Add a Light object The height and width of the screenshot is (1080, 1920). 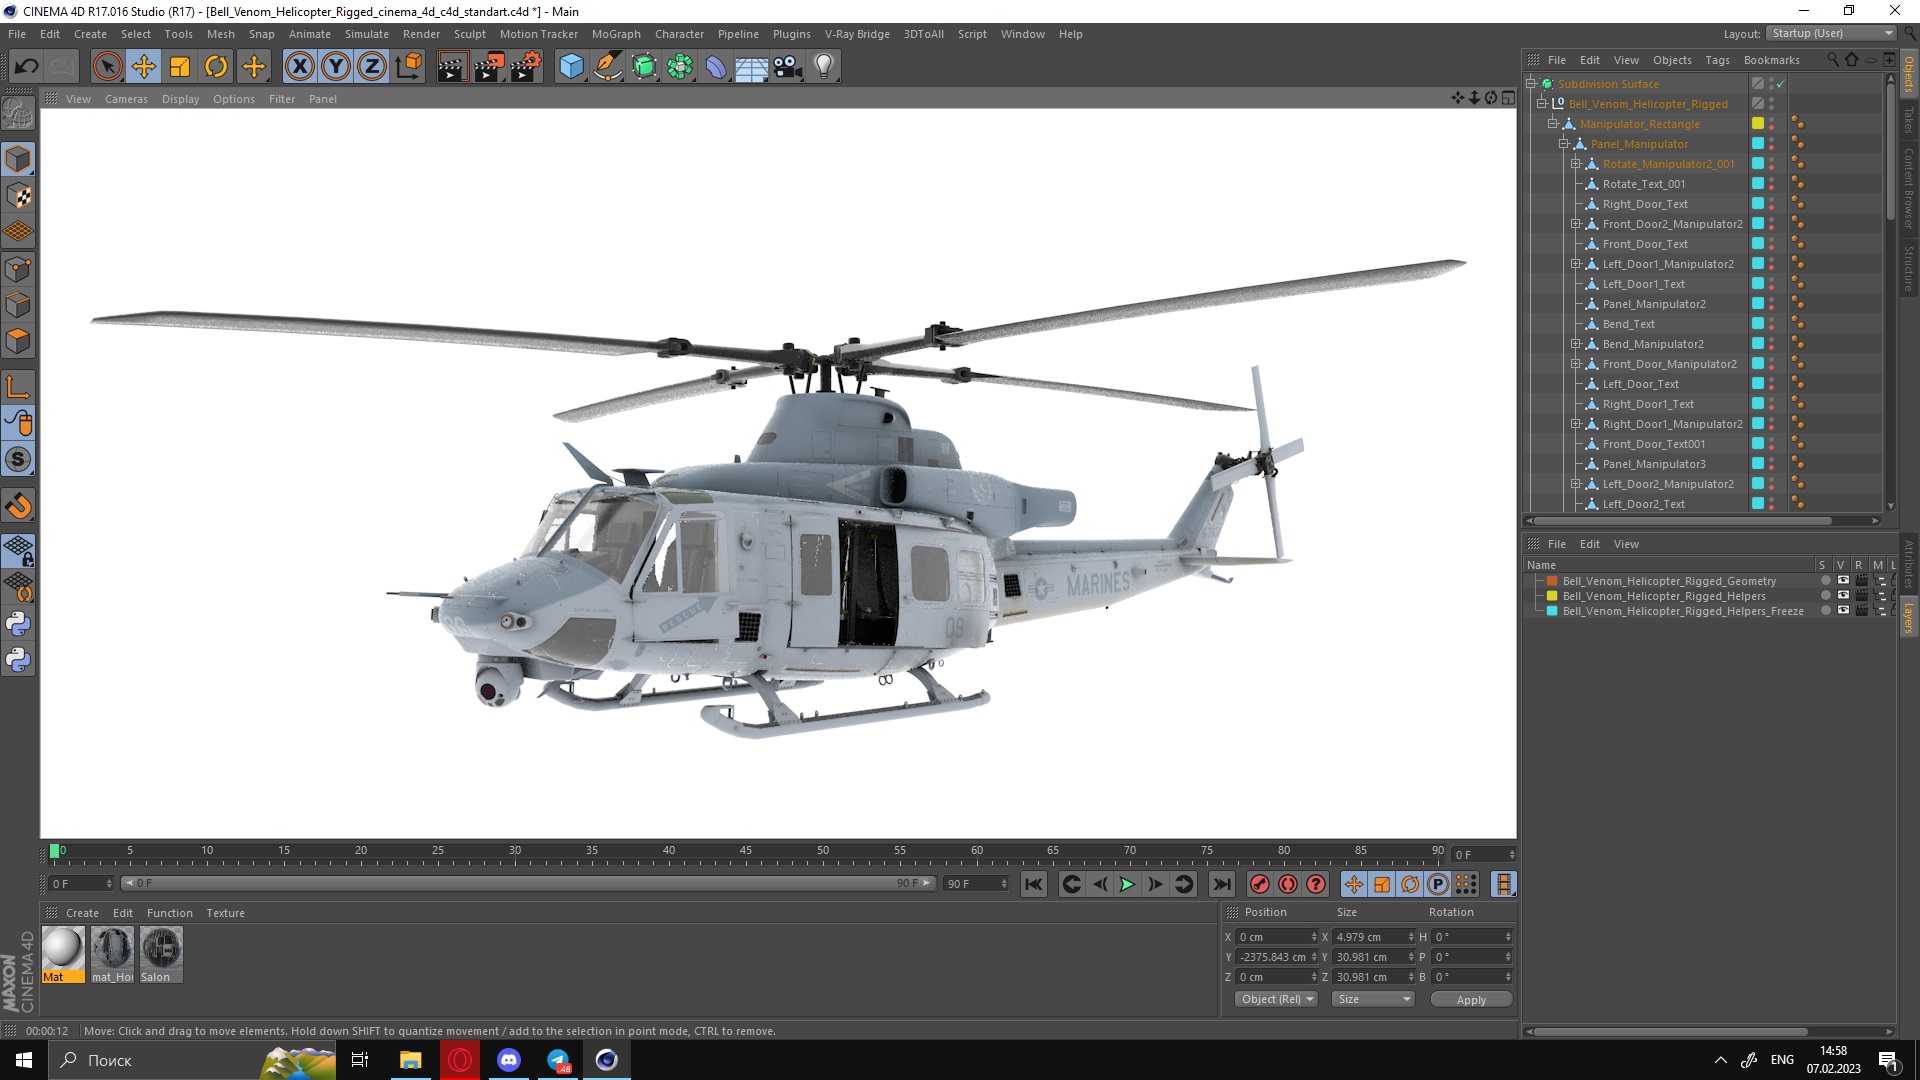(x=824, y=67)
